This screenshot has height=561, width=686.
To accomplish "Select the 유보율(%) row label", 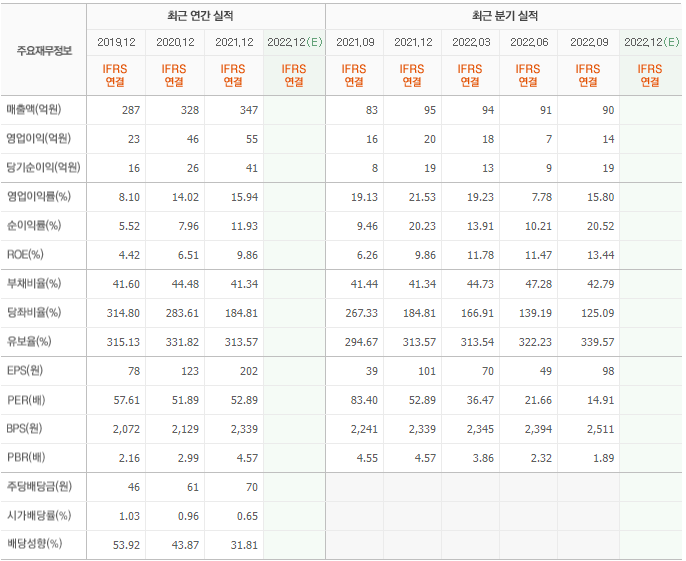I will click(29, 341).
